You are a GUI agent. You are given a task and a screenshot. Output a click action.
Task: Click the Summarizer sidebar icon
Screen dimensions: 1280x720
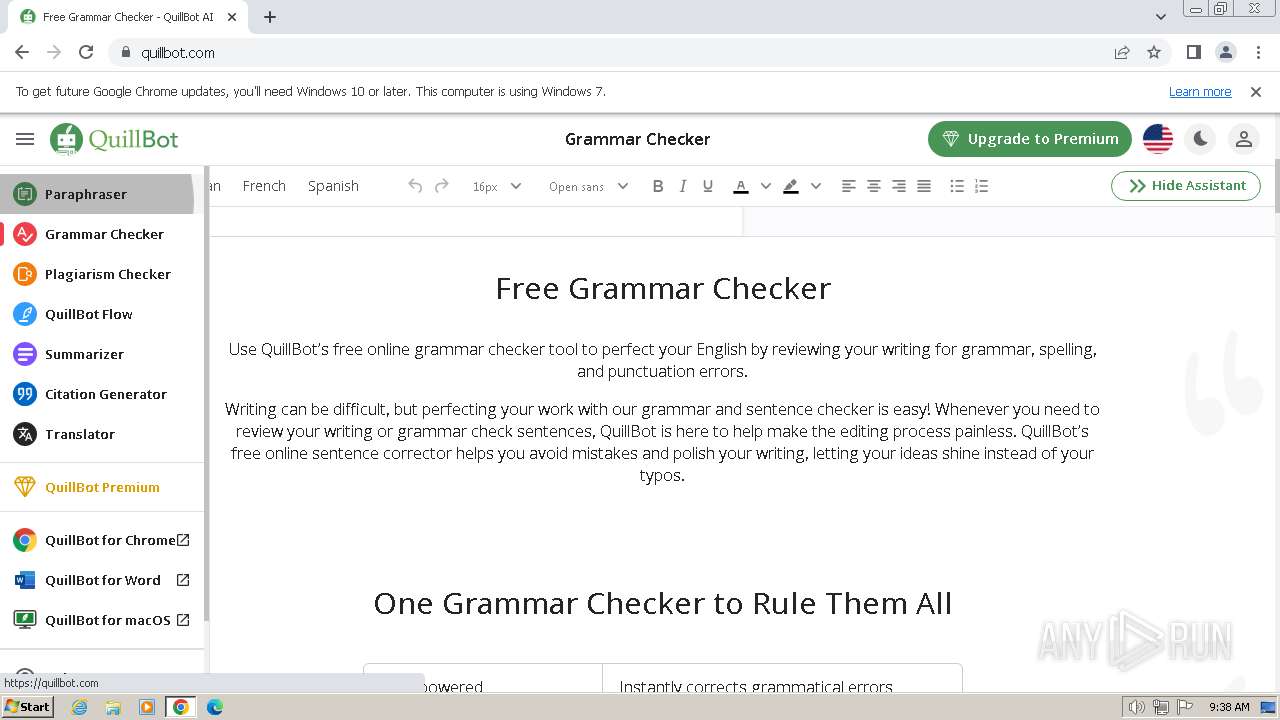25,354
